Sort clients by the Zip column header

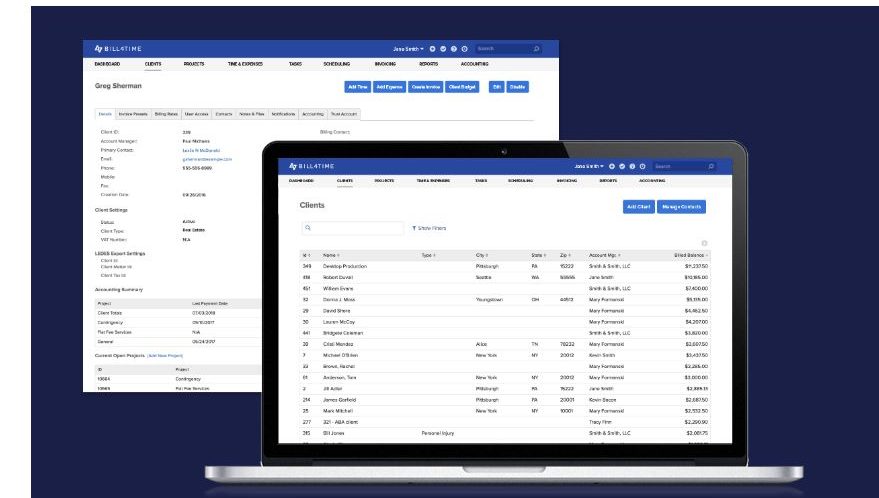pyautogui.click(x=565, y=255)
